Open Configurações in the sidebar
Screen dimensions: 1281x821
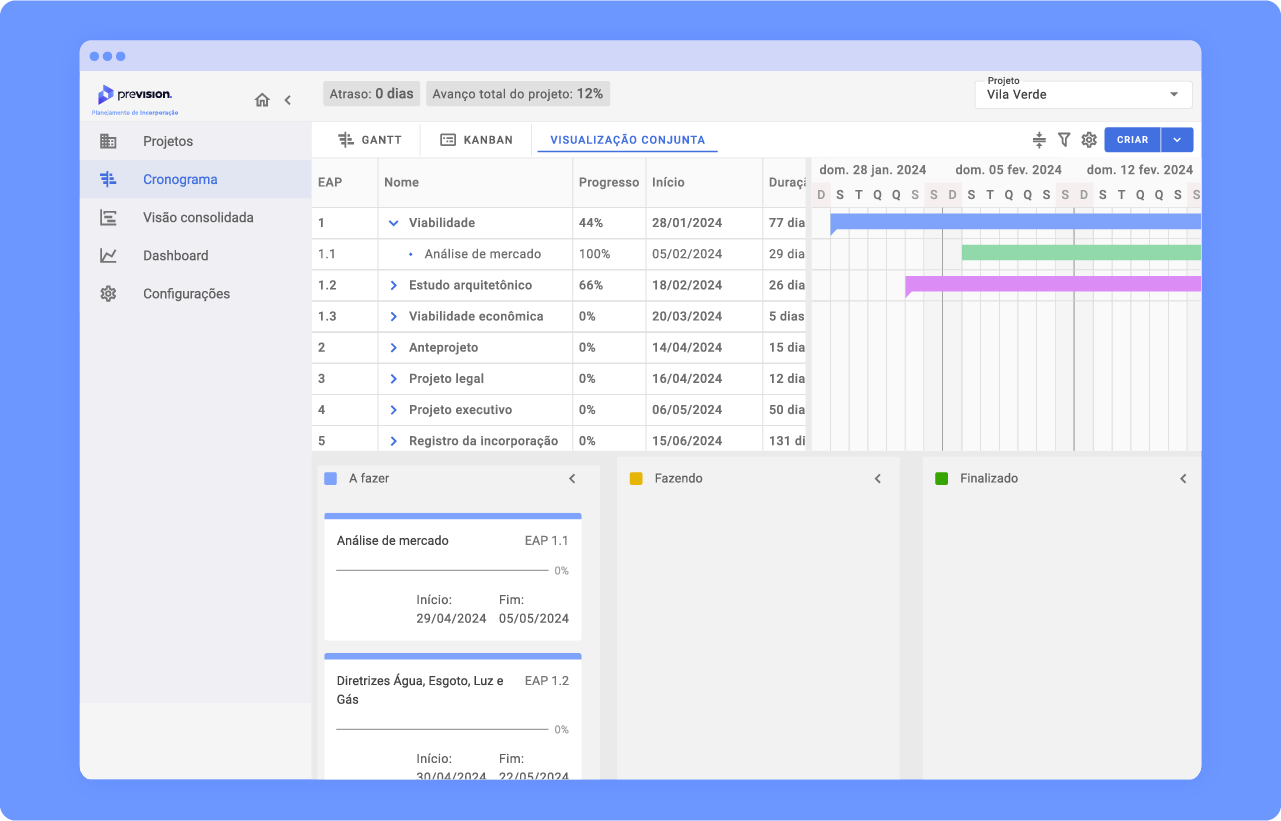(196, 293)
